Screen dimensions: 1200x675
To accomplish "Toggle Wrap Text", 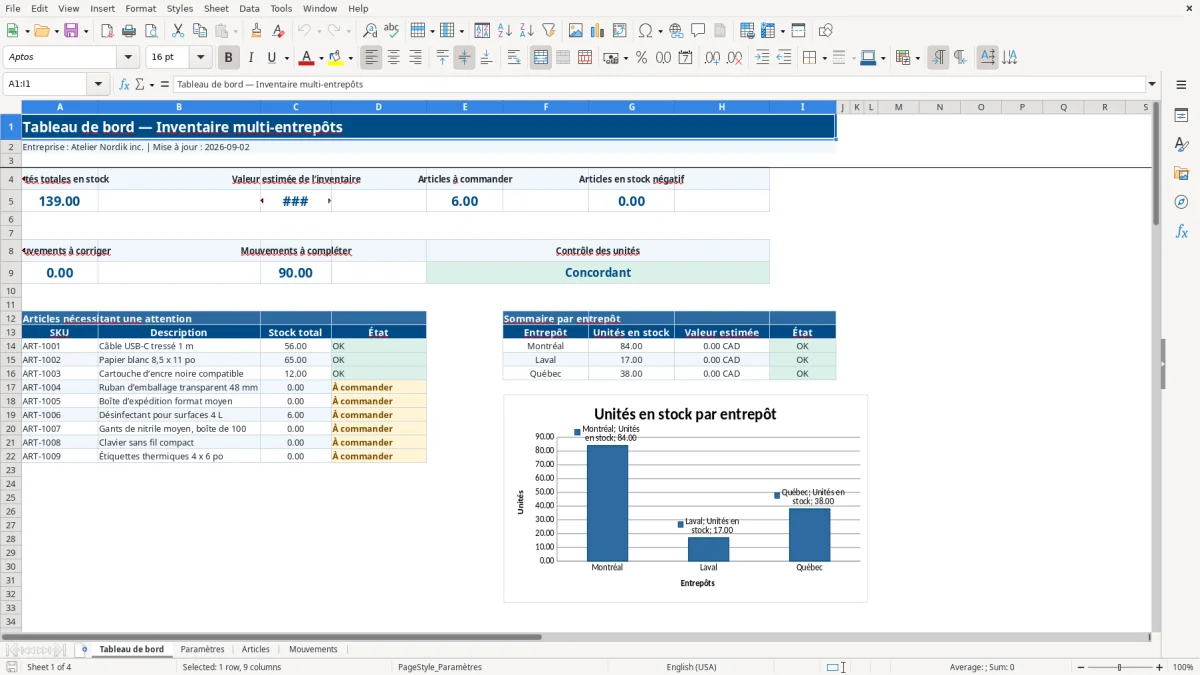I will click(514, 58).
